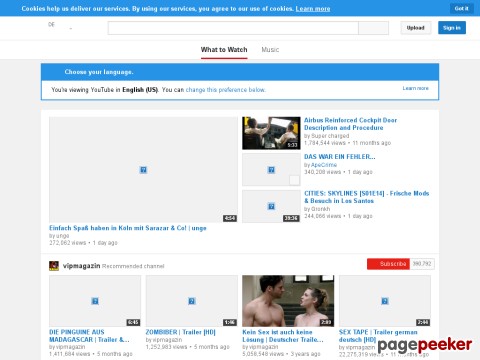Click the 390,792 subscriber count

(x=422, y=264)
